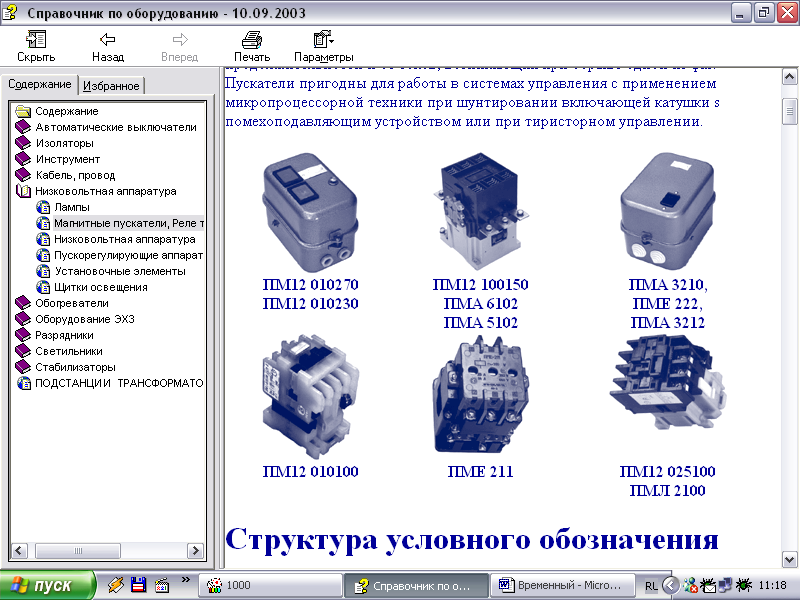The height and width of the screenshot is (600, 800).
Task: Click the Печать printer icon
Action: [x=252, y=39]
